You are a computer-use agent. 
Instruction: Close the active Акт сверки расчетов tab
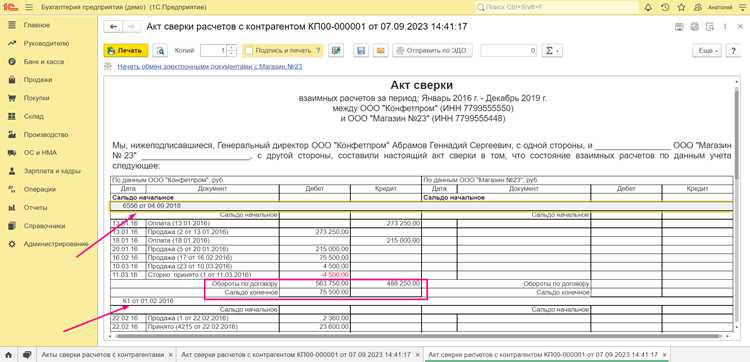coord(664,355)
